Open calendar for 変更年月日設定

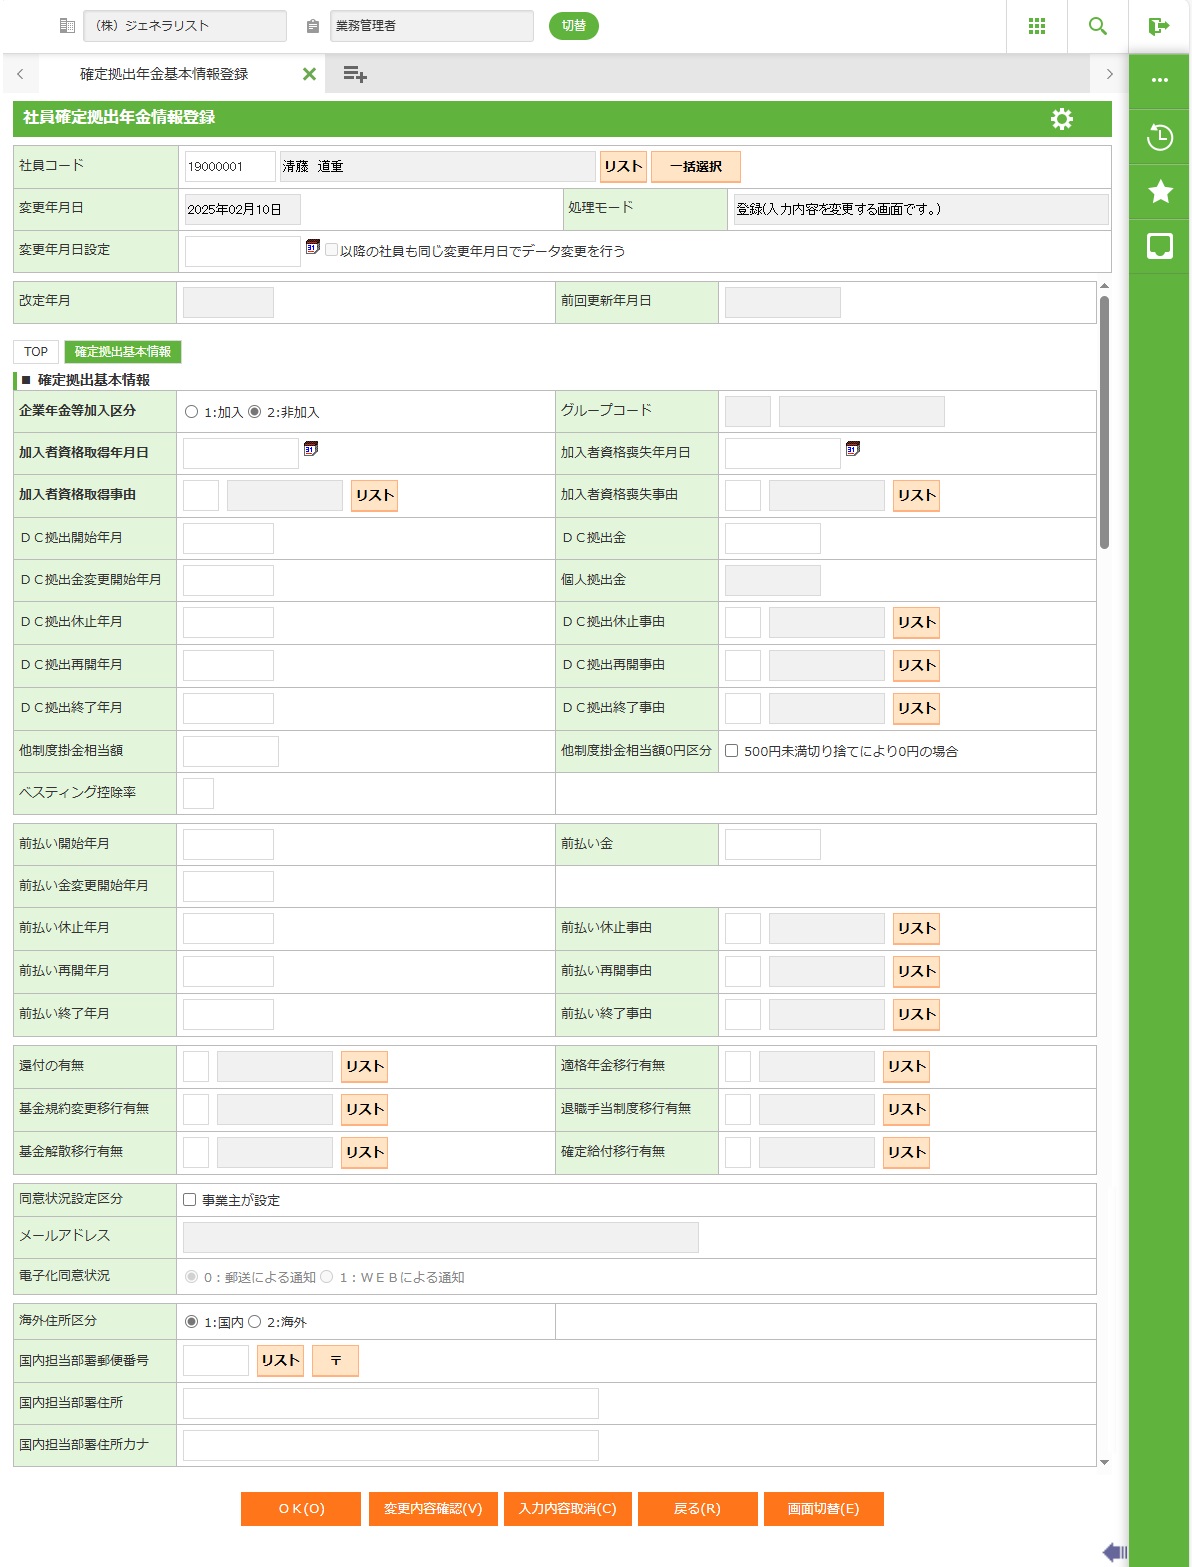(x=312, y=247)
